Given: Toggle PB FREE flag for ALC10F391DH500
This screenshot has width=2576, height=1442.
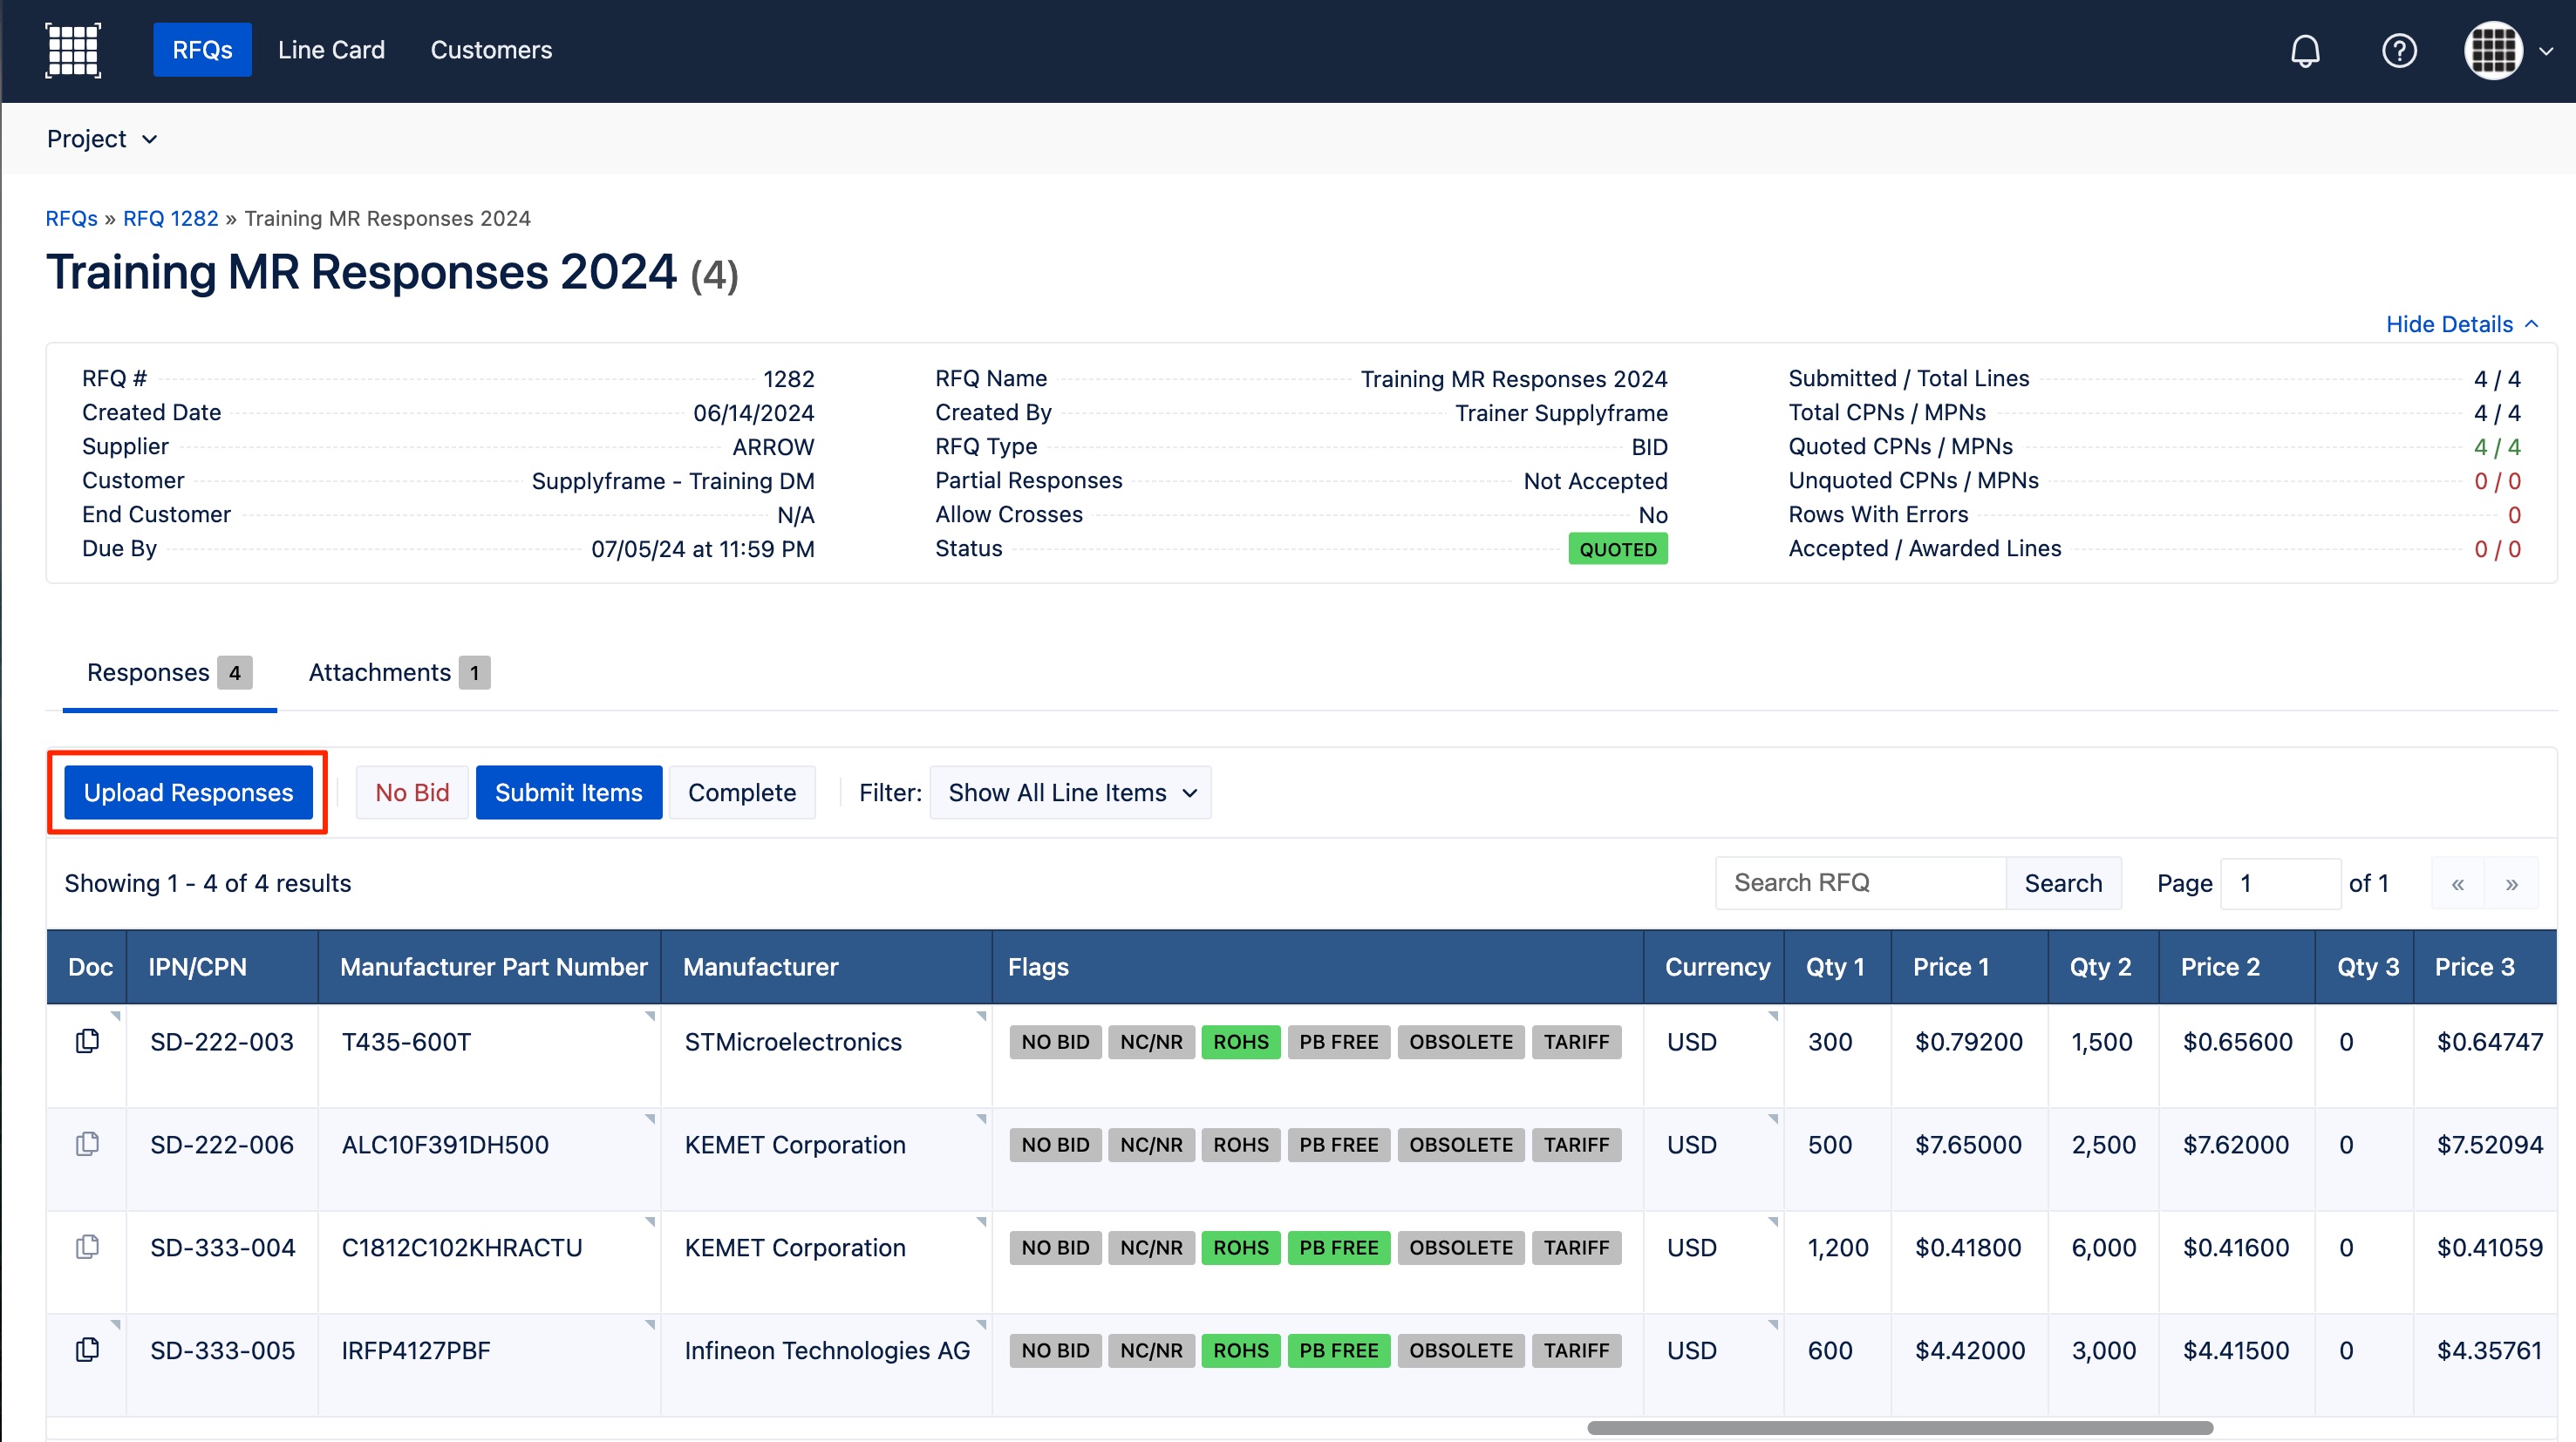Looking at the screenshot, I should pyautogui.click(x=1338, y=1145).
